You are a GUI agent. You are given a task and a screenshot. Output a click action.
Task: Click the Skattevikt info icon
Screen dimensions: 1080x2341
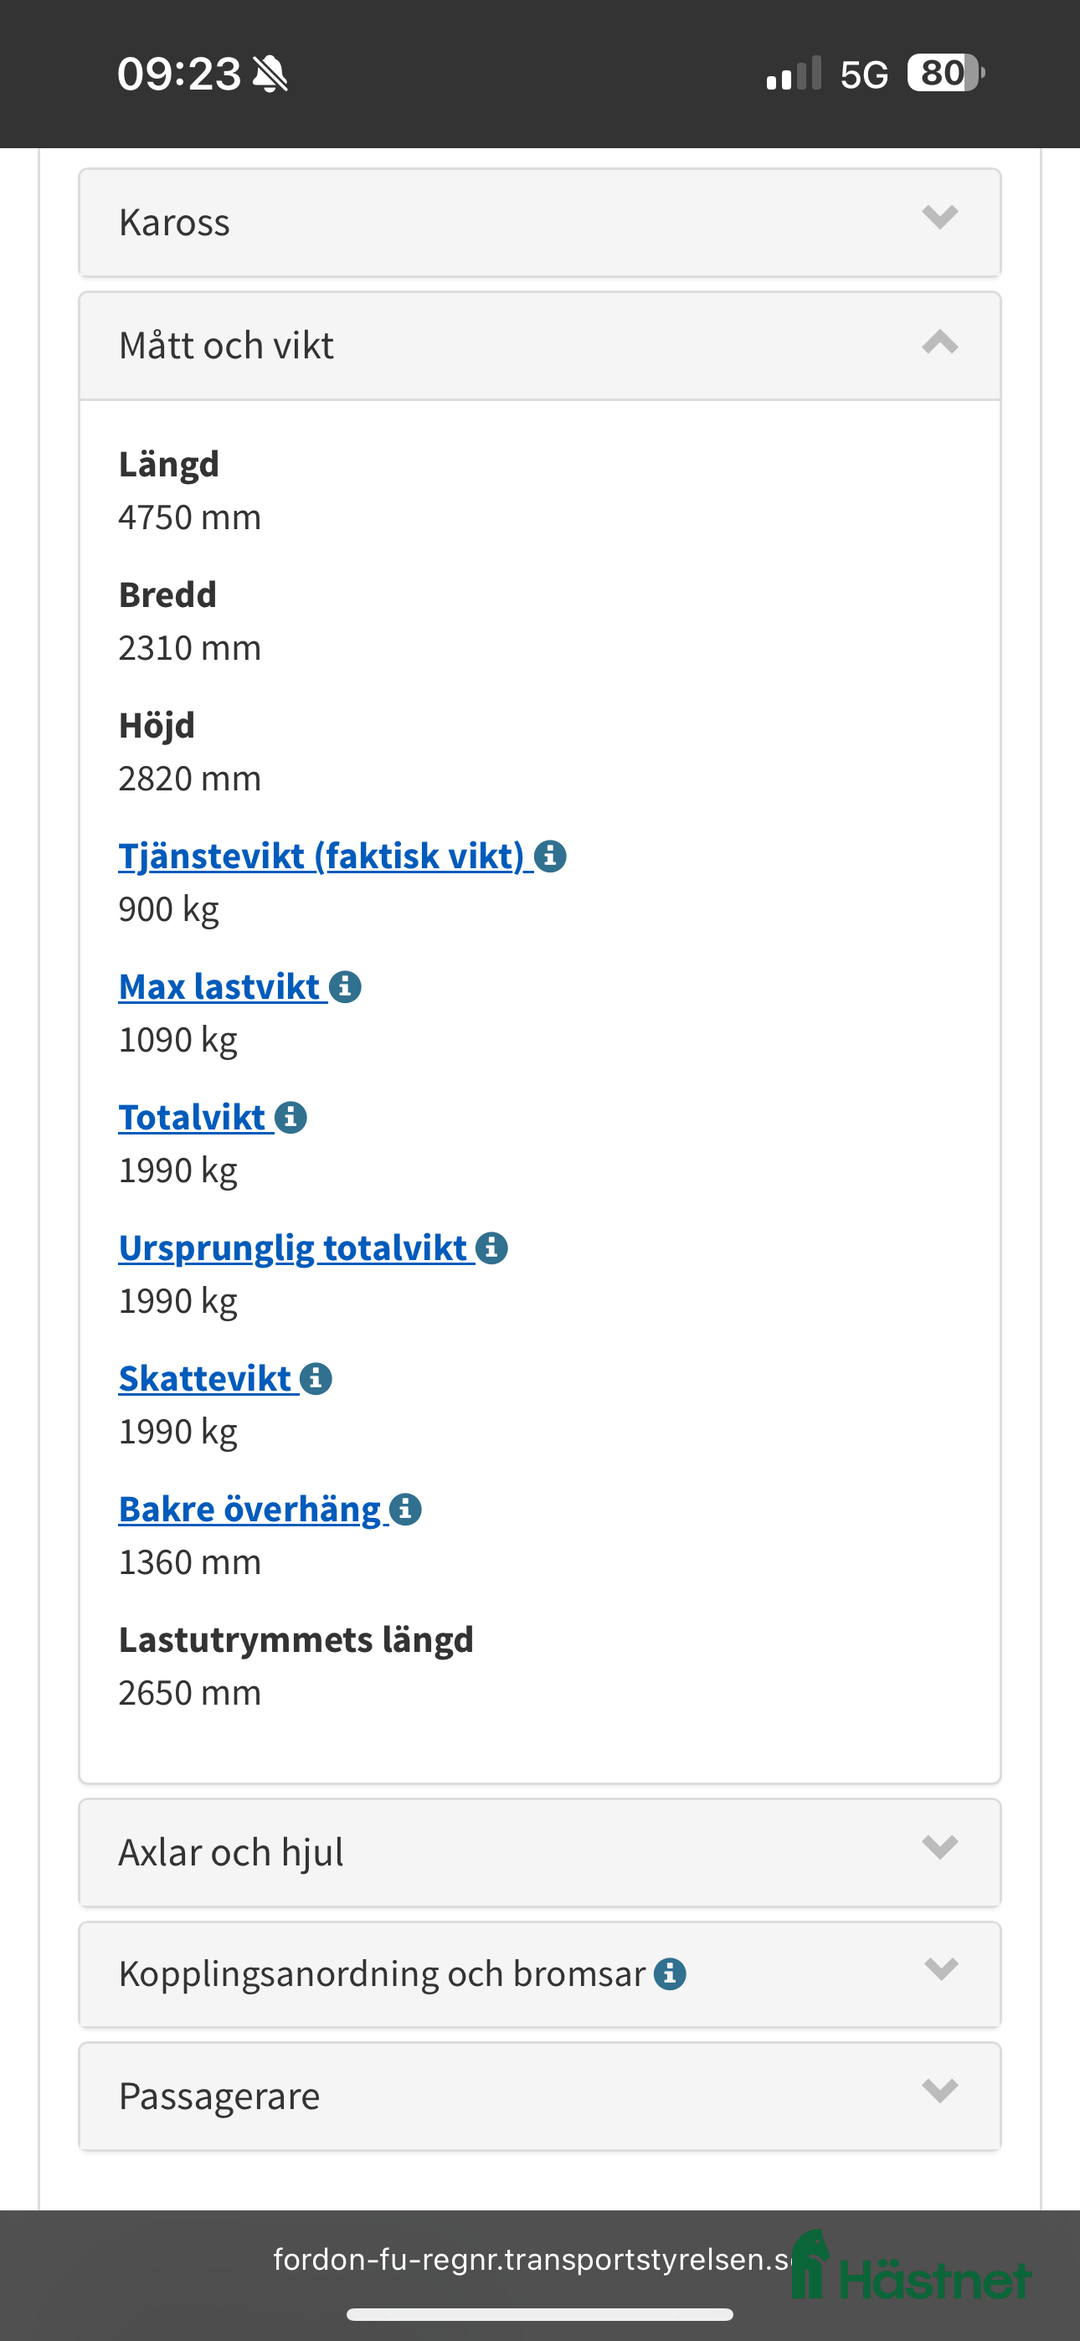pyautogui.click(x=316, y=1378)
